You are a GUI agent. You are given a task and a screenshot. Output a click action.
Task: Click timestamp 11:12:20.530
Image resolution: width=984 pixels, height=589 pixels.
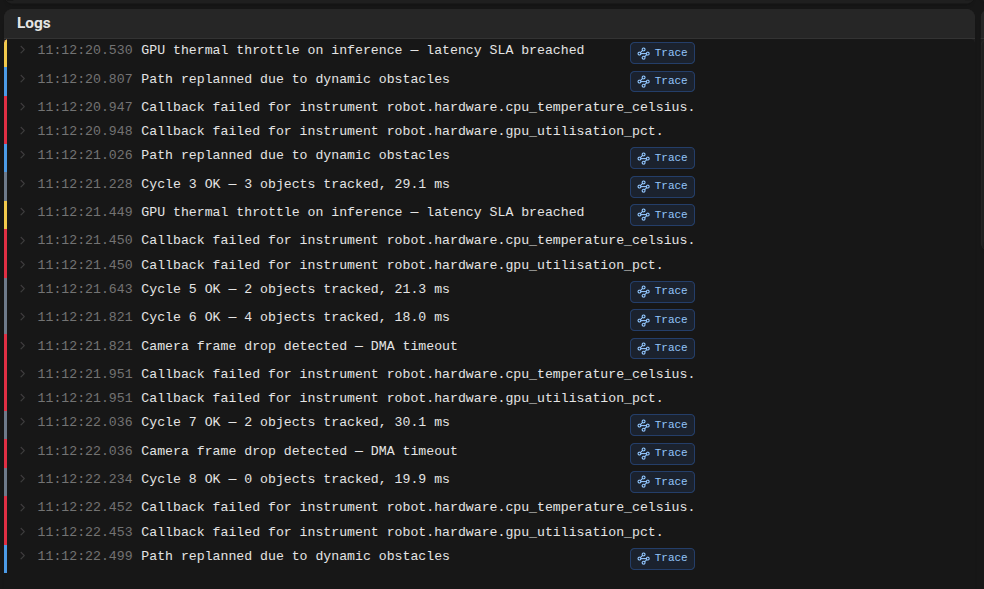tap(85, 50)
